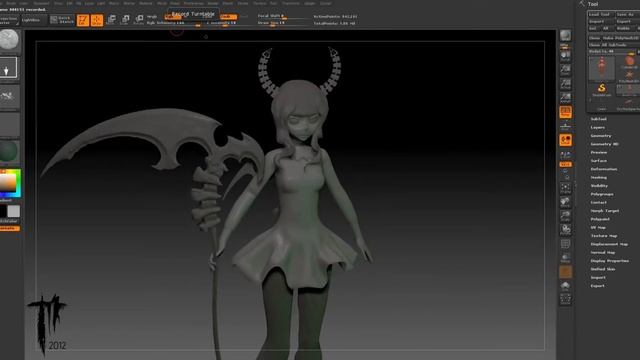Adjust the Focal Shift slider
640x360 pixels.
coord(284,16)
